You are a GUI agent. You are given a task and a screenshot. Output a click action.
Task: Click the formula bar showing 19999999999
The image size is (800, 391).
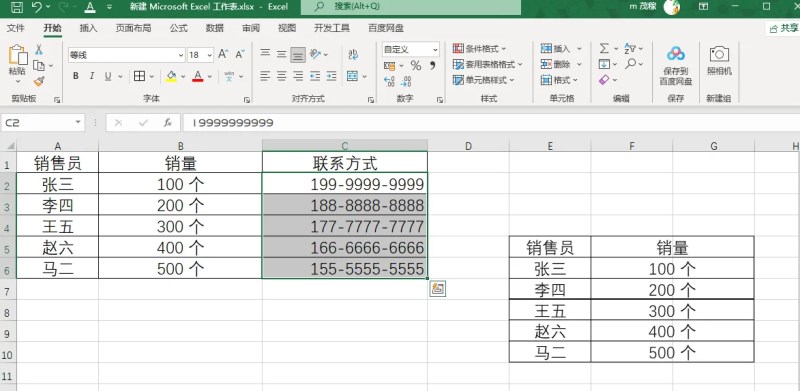(491, 123)
